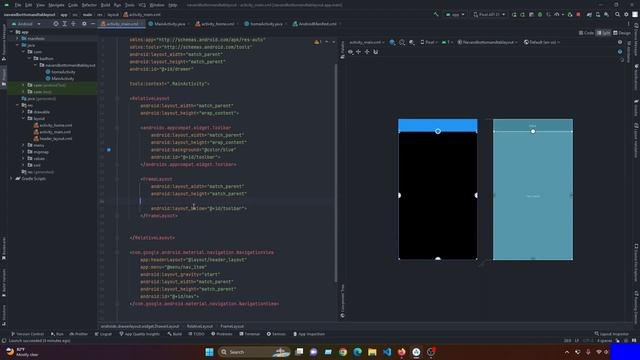Click the Make Project hammer icon
The height and width of the screenshot is (360, 640).
pos(436,14)
